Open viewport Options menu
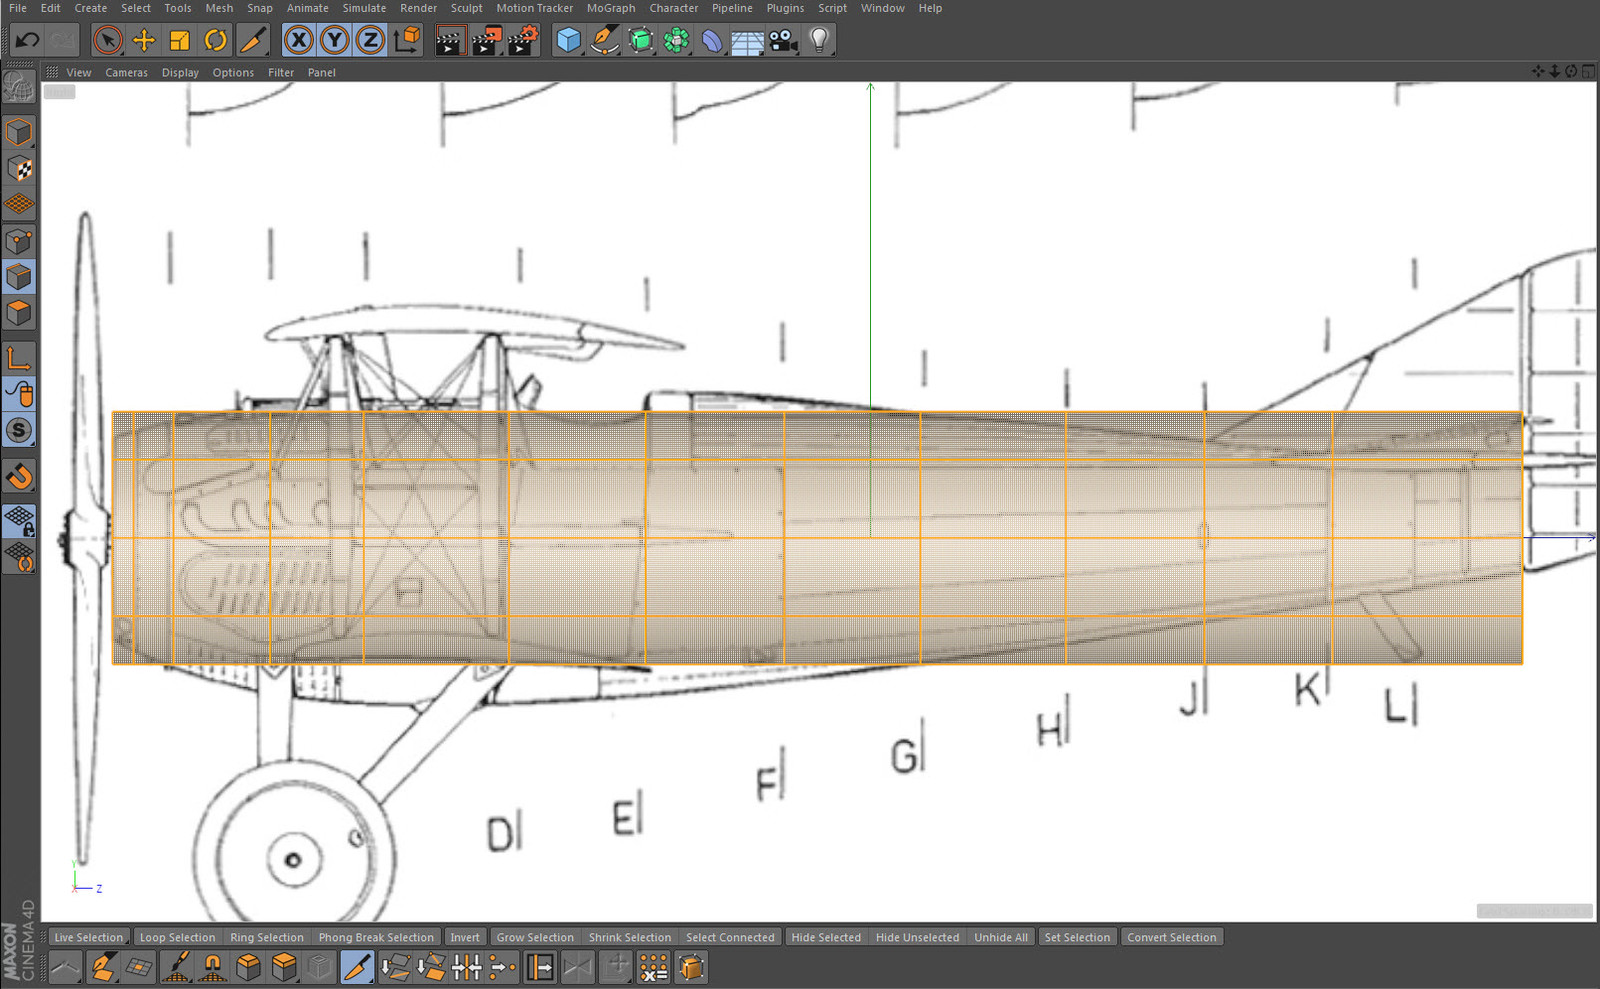The image size is (1600, 989). click(233, 73)
